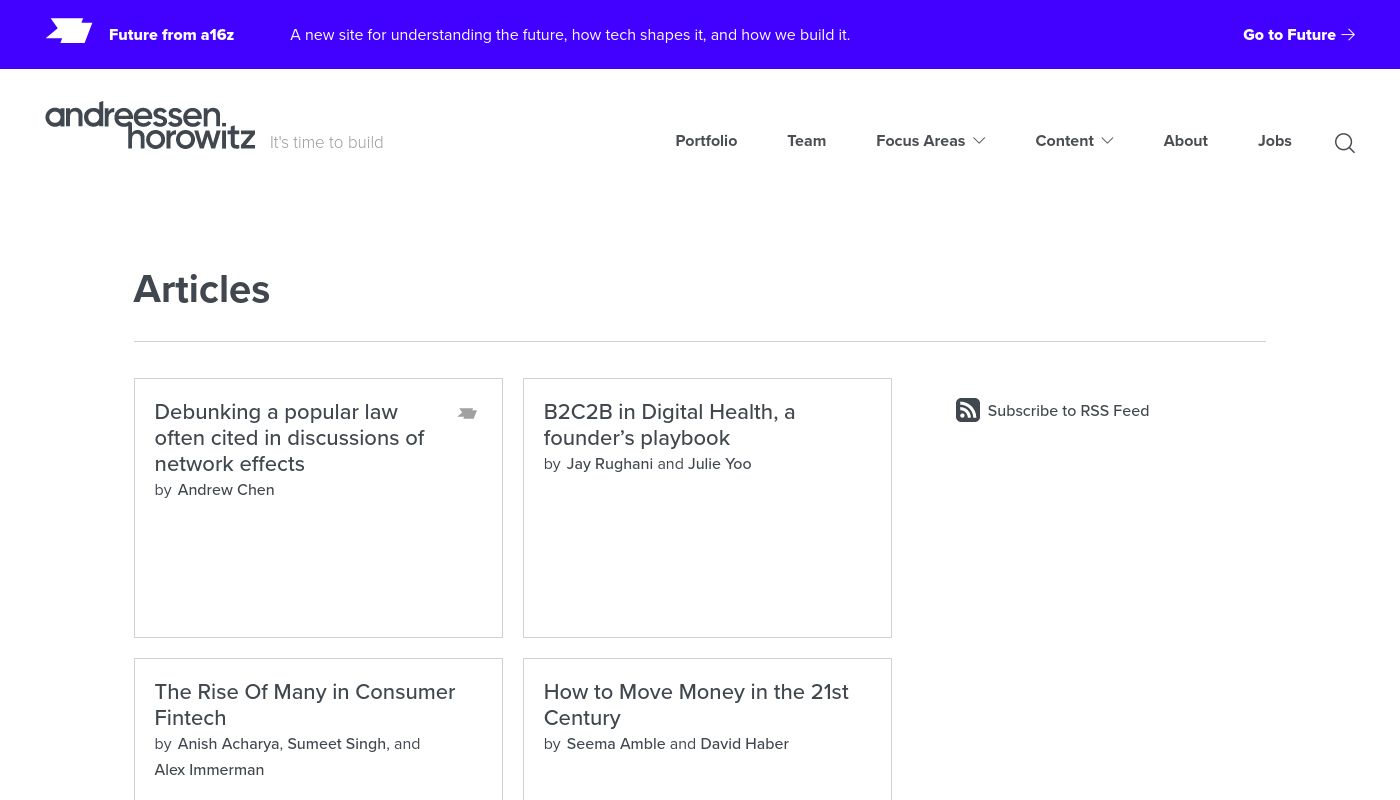This screenshot has height=800, width=1400.
Task: Click the chevron beside Focus Areas
Action: [979, 141]
